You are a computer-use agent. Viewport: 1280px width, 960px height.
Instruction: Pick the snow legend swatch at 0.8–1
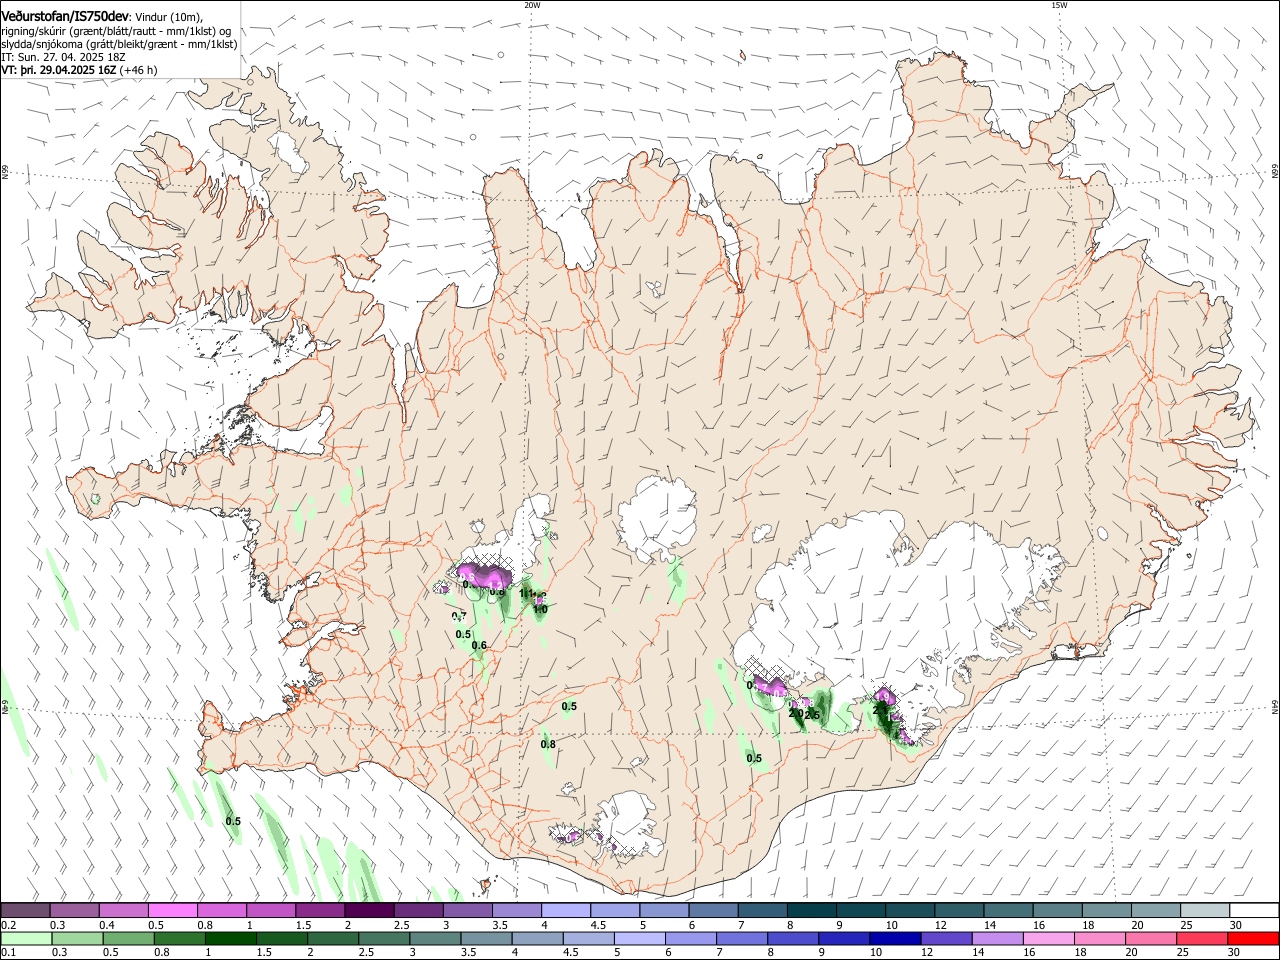point(222,911)
